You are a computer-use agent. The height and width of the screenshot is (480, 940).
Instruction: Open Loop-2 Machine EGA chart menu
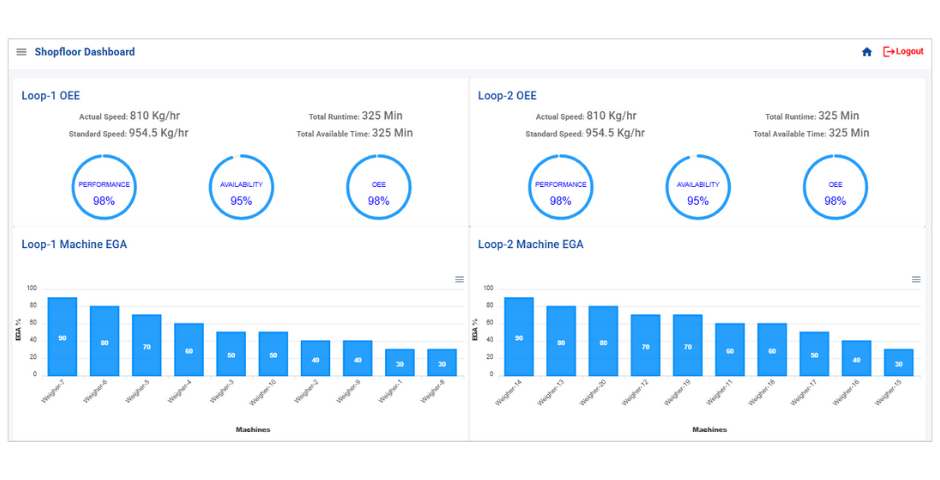tap(915, 279)
